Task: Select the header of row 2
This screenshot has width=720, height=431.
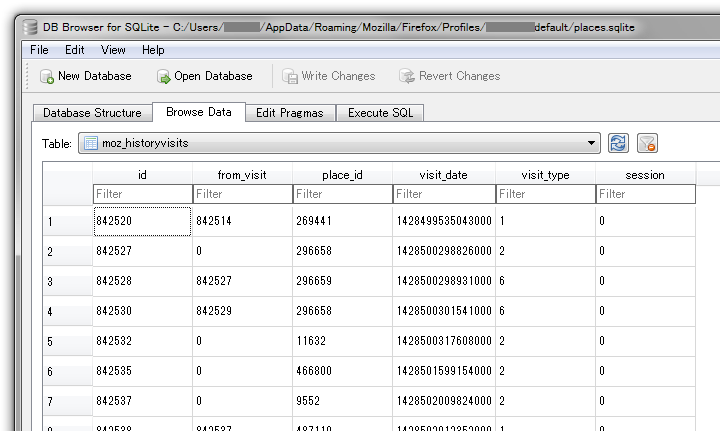Action: coord(68,252)
